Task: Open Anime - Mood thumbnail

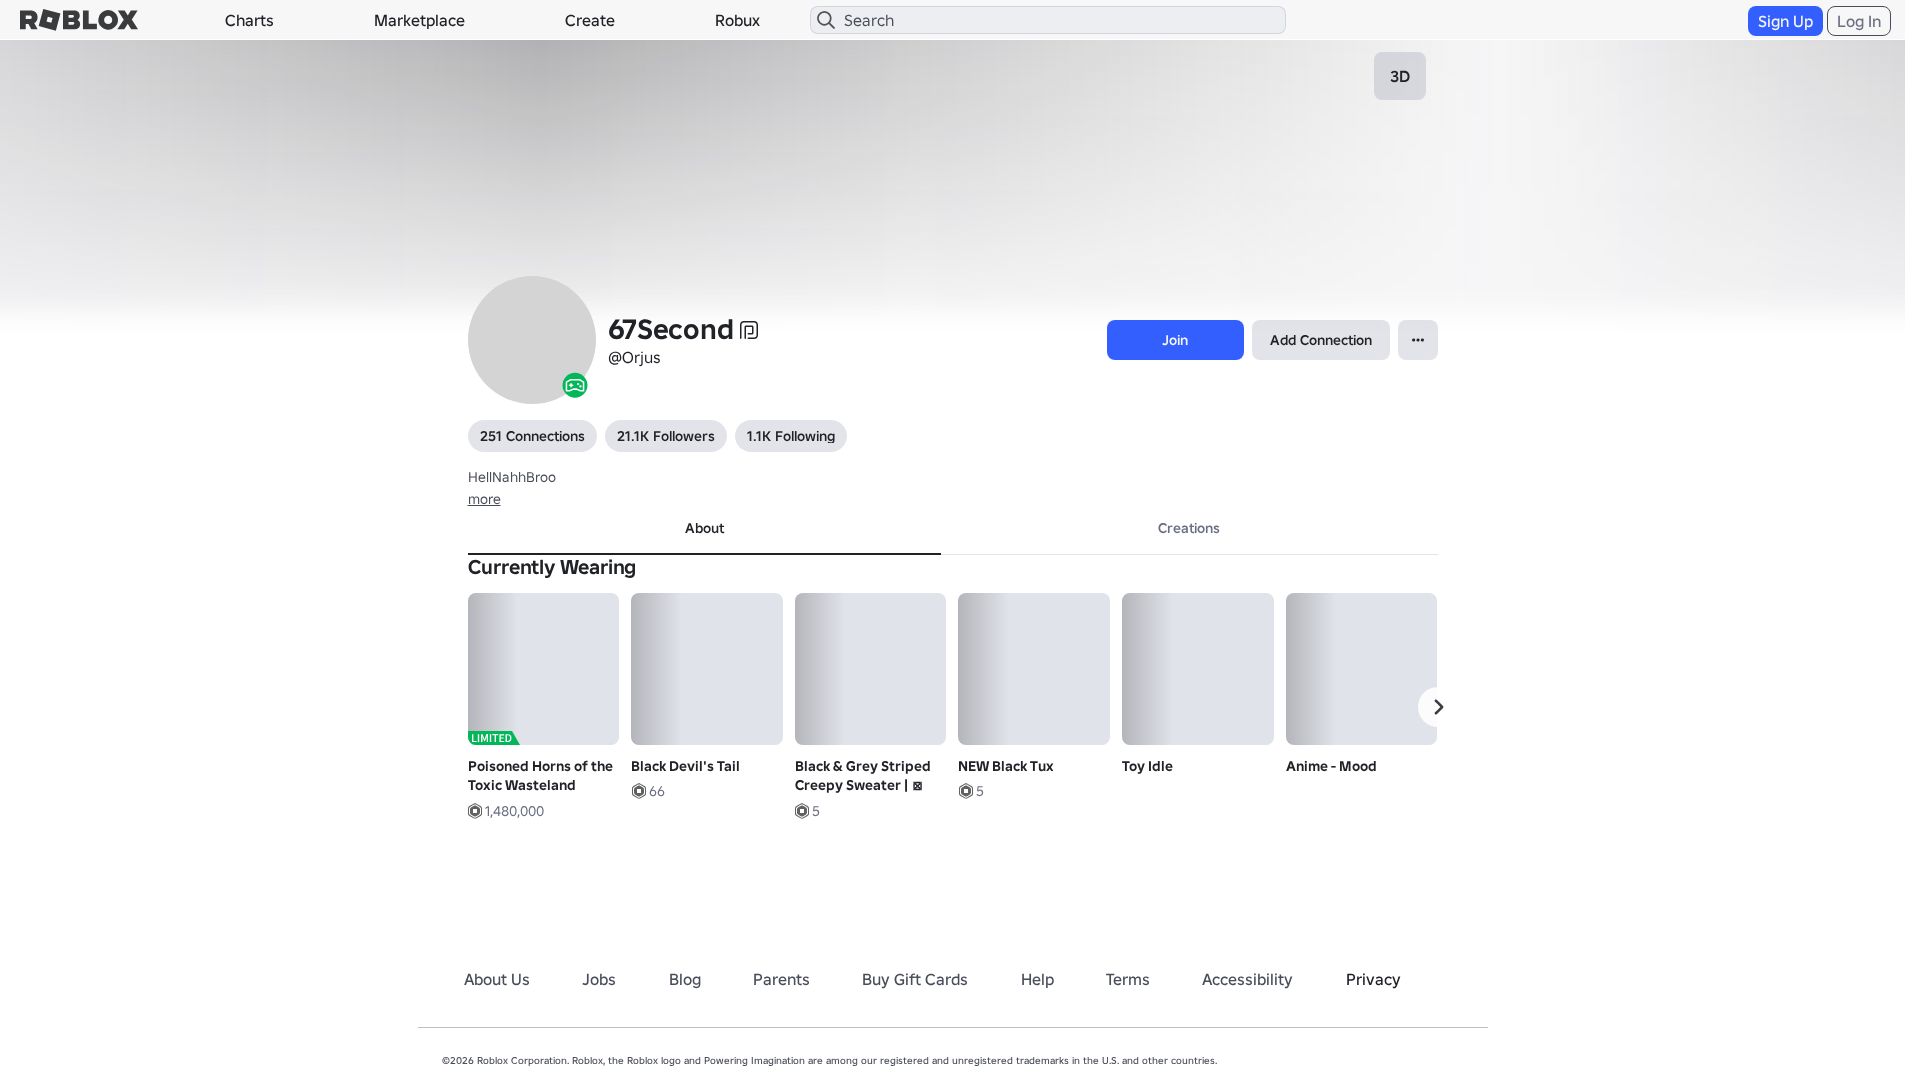Action: click(x=1361, y=669)
